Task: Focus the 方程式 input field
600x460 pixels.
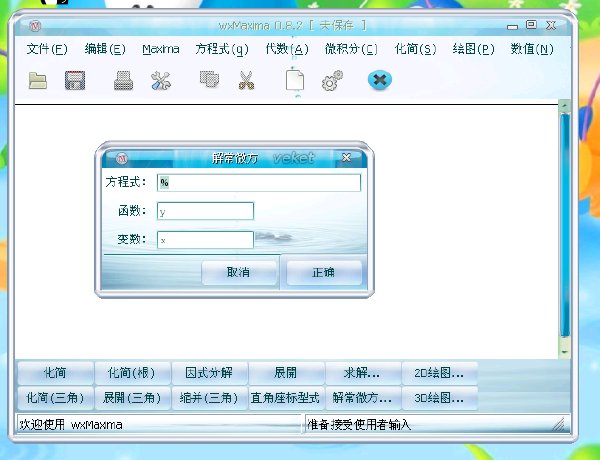Action: pyautogui.click(x=259, y=183)
